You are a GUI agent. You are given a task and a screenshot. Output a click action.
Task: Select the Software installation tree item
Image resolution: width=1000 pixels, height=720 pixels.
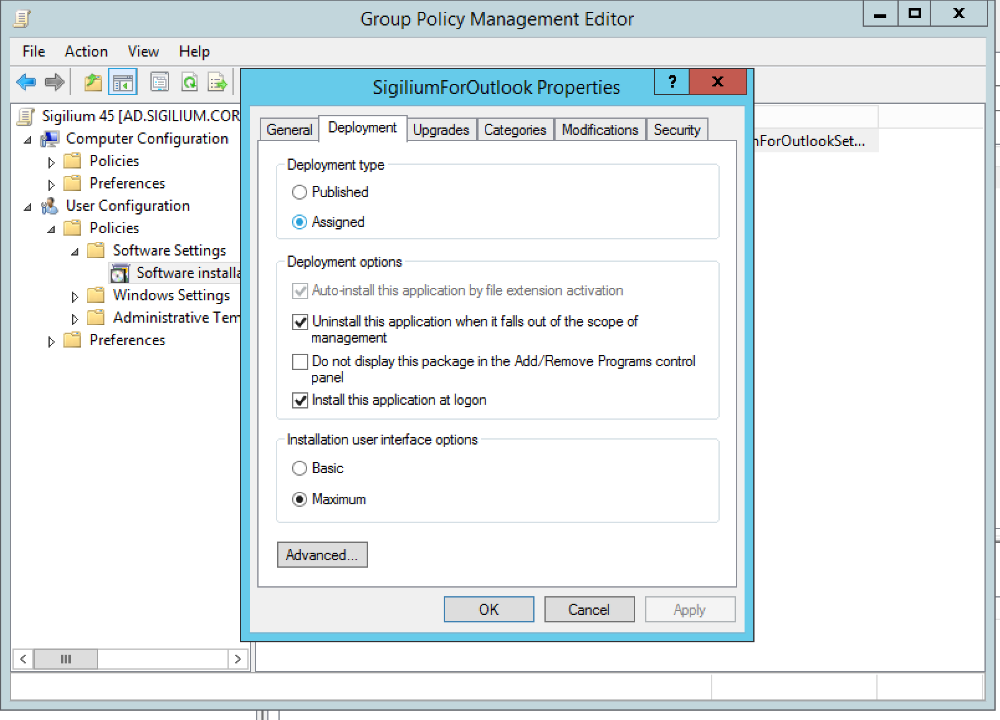point(188,274)
